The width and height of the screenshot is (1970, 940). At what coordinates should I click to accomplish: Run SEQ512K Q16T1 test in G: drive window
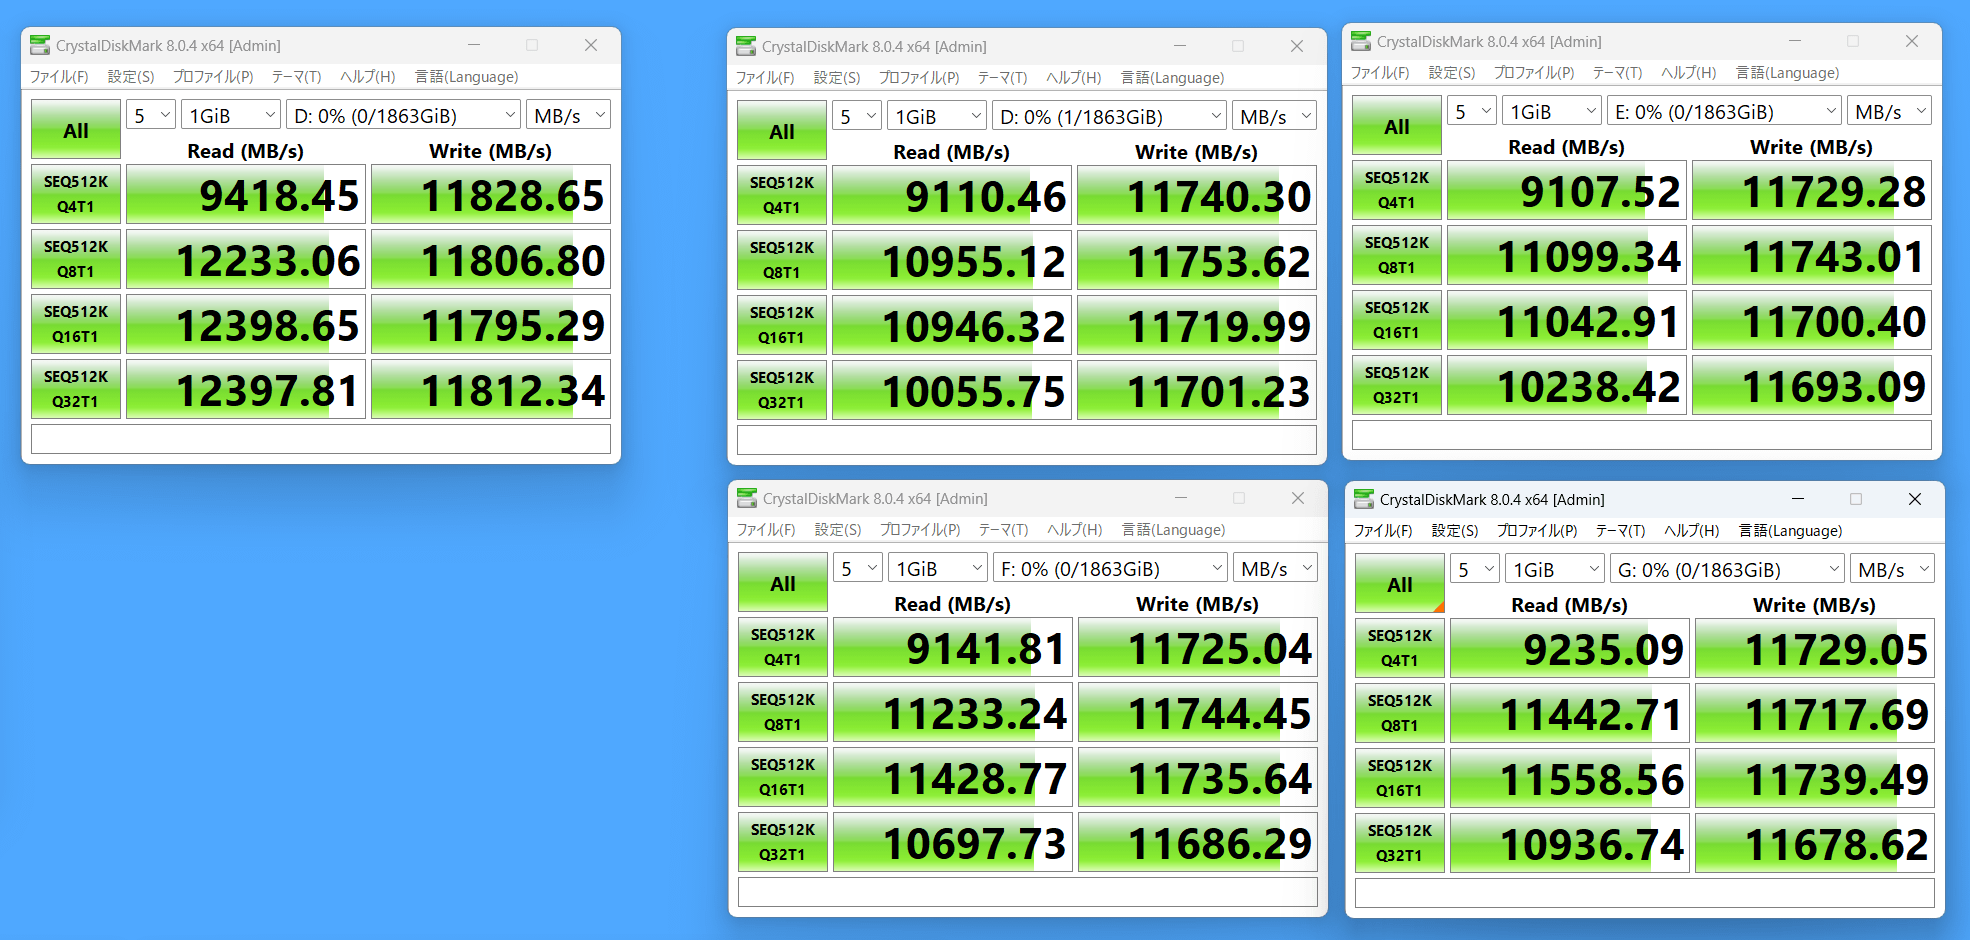pyautogui.click(x=1400, y=778)
